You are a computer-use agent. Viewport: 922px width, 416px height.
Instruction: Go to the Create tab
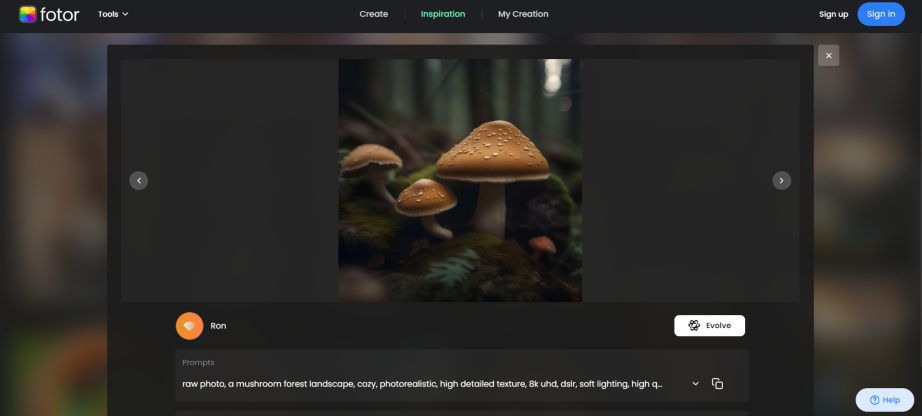[x=373, y=14]
